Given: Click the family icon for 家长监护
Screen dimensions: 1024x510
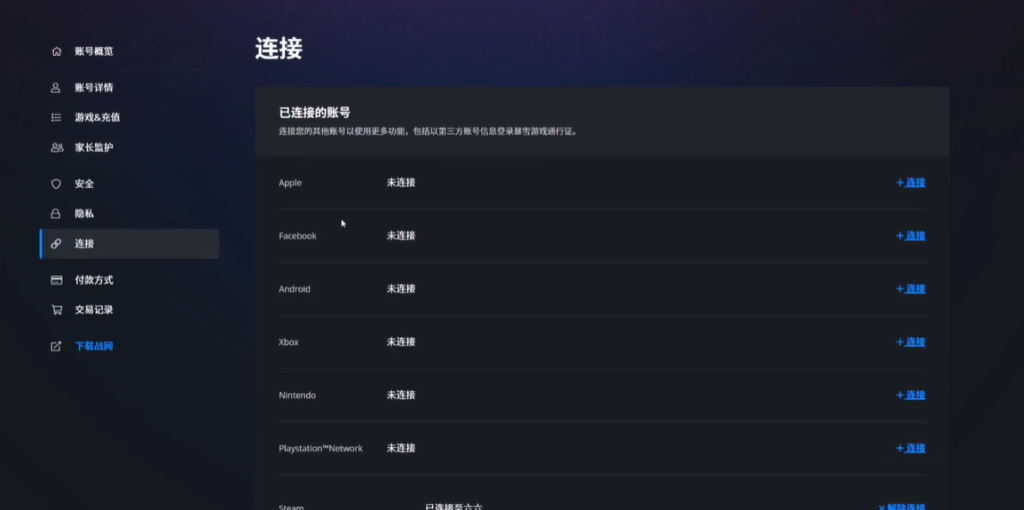Looking at the screenshot, I should [56, 148].
